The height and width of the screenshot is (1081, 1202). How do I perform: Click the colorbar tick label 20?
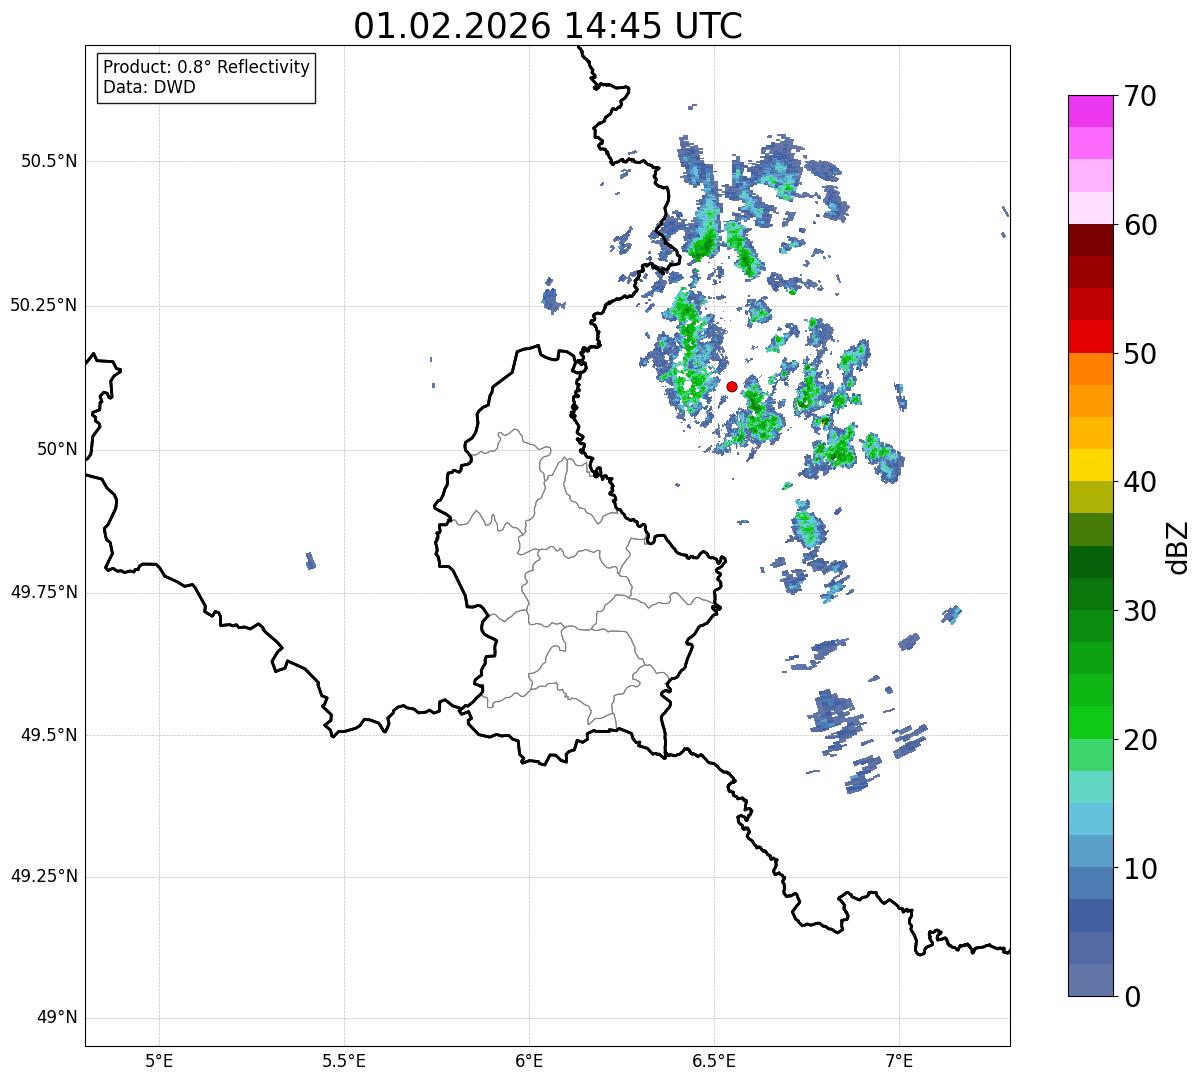click(x=1141, y=740)
